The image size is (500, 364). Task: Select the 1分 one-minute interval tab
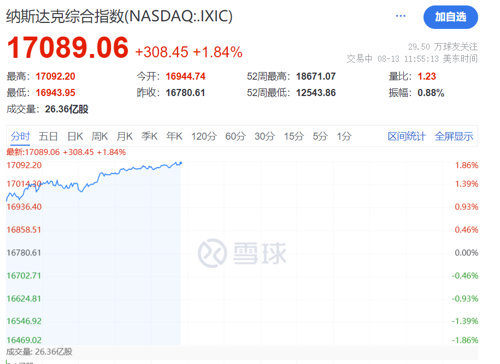click(x=344, y=136)
